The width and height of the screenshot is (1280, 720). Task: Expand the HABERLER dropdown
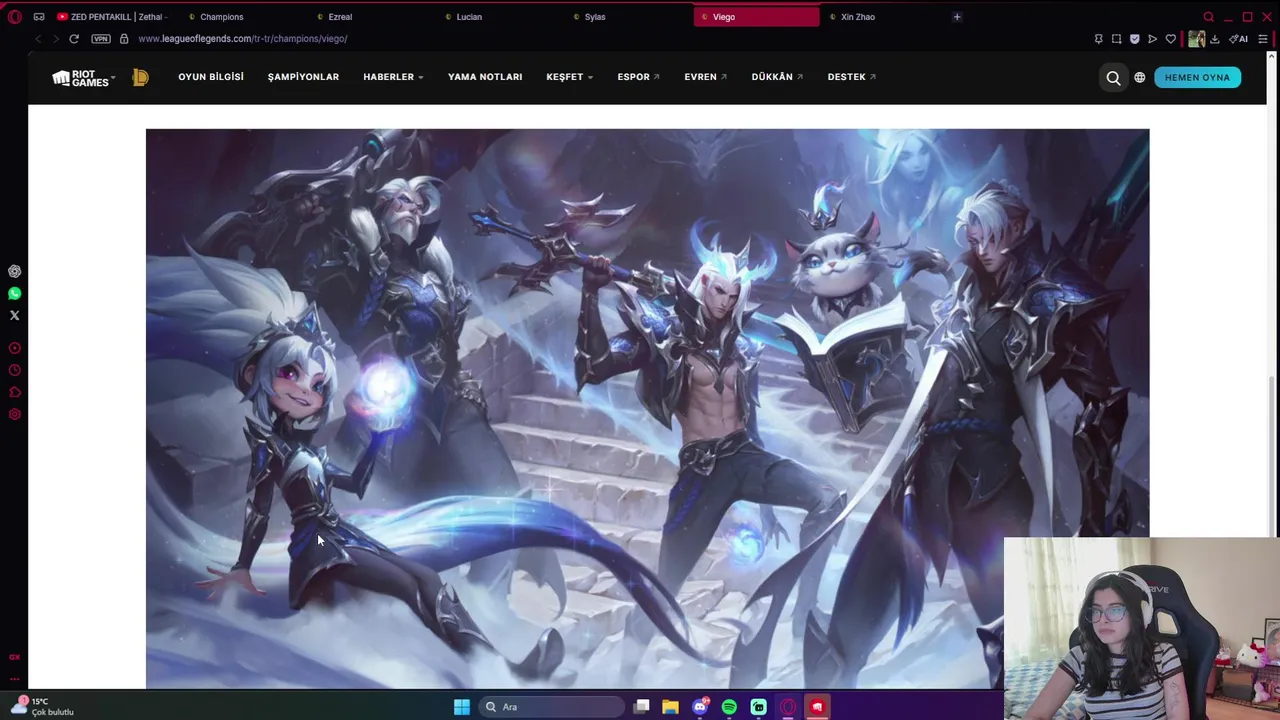coord(393,77)
